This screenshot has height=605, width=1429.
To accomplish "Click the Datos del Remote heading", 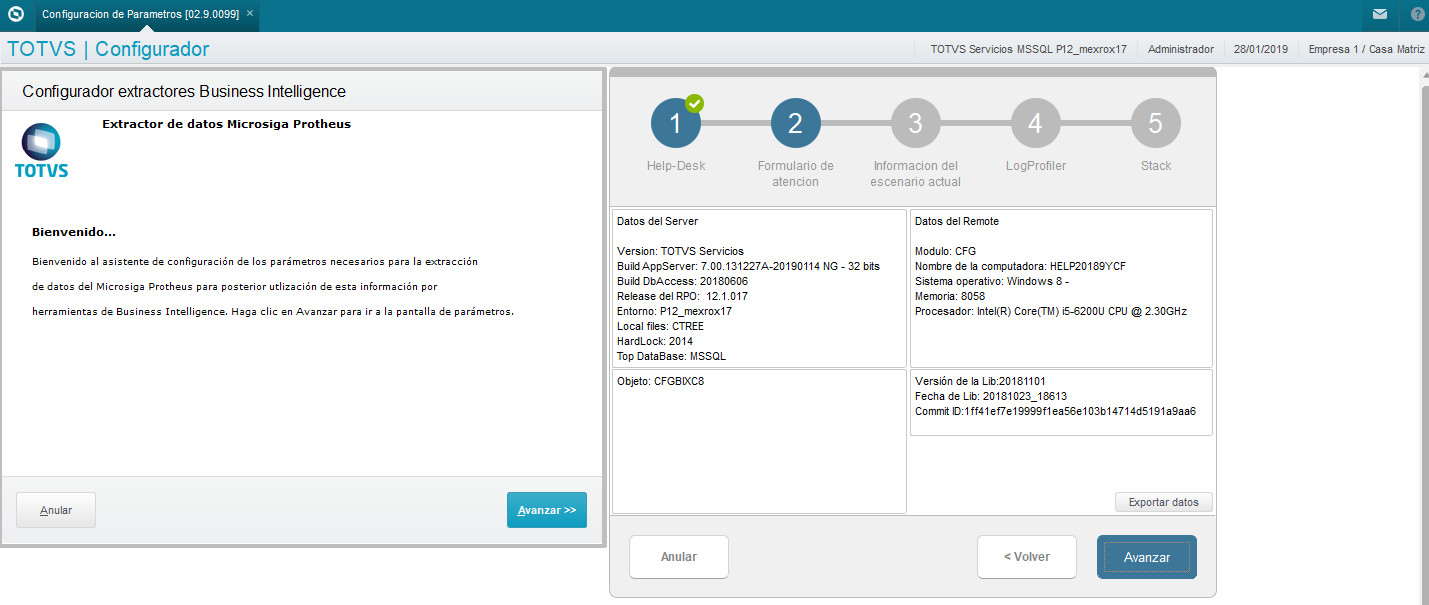I will (957, 221).
